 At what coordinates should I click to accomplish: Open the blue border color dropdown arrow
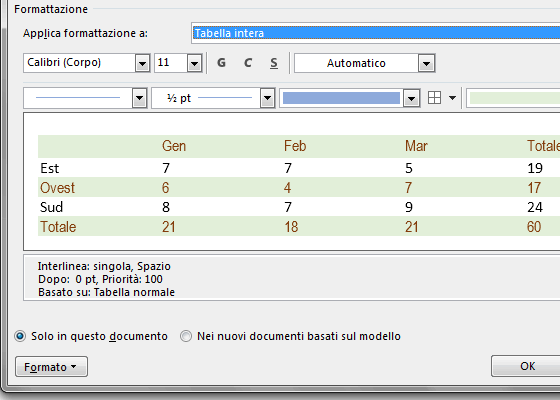pos(411,98)
